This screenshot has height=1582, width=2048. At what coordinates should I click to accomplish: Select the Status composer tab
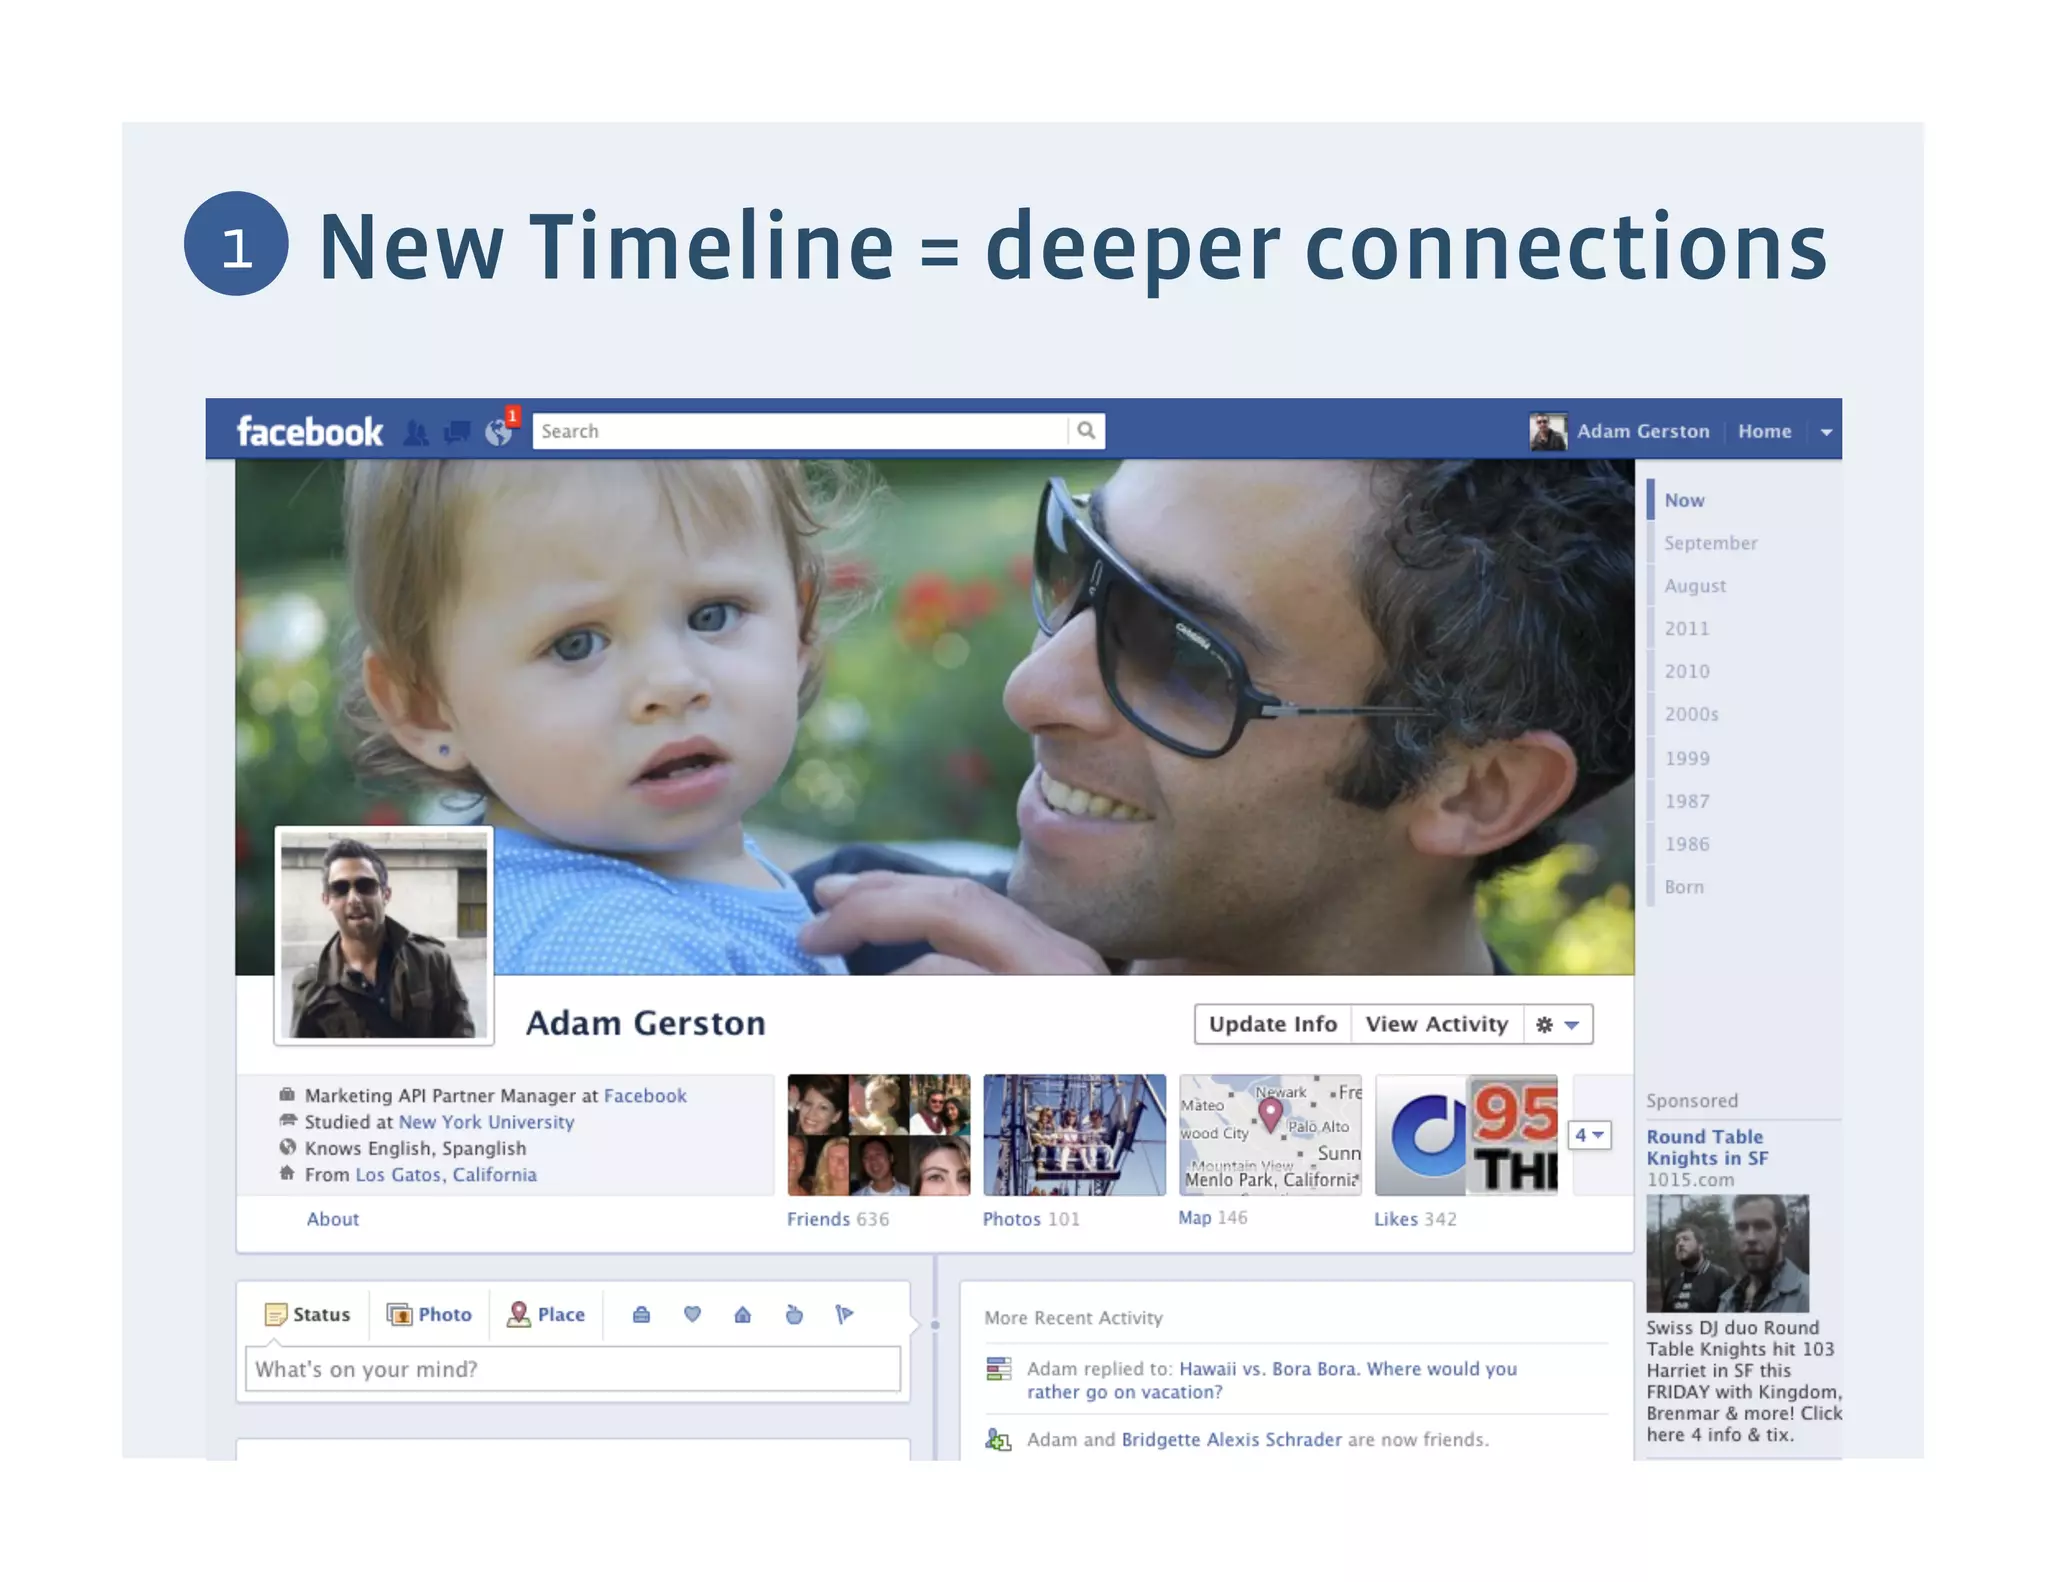(307, 1314)
